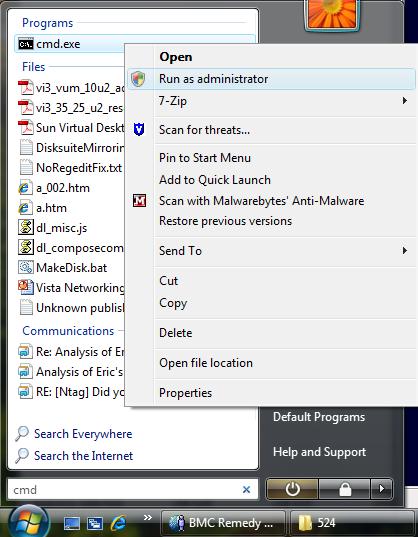Expand the Send To submenu arrow
418x537 pixels.
(405, 250)
